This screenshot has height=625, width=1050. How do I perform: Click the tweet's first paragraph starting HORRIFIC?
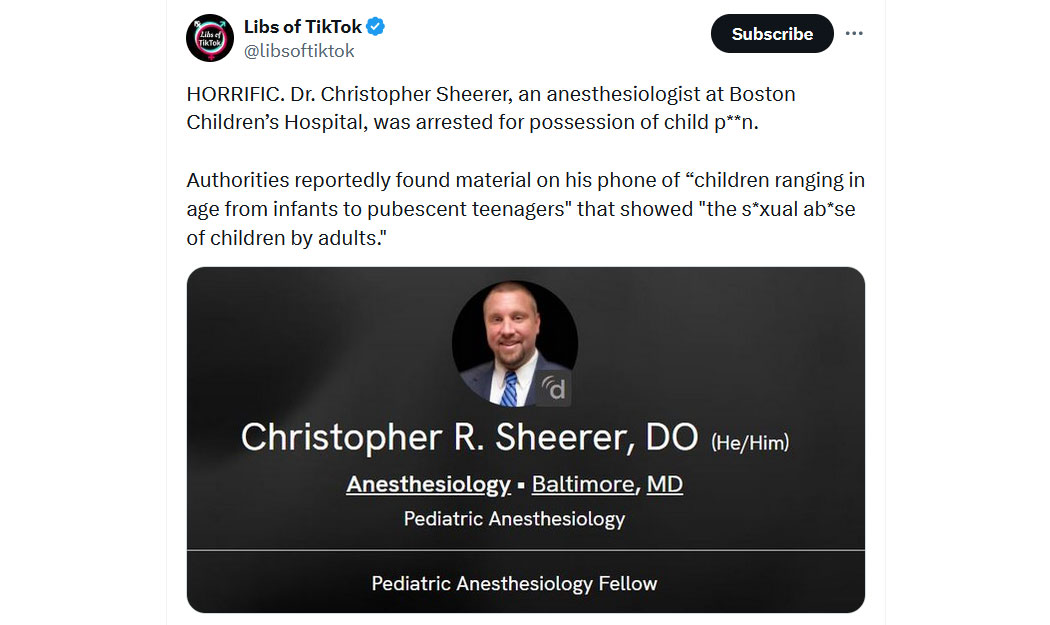pos(491,108)
